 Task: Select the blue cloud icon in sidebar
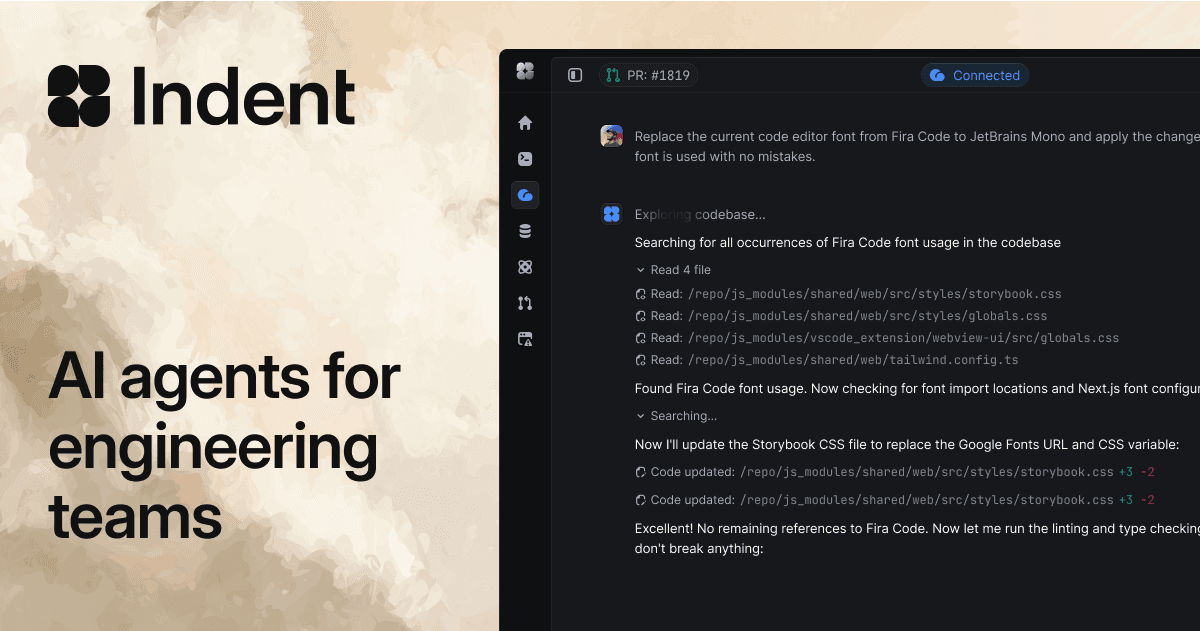click(525, 195)
